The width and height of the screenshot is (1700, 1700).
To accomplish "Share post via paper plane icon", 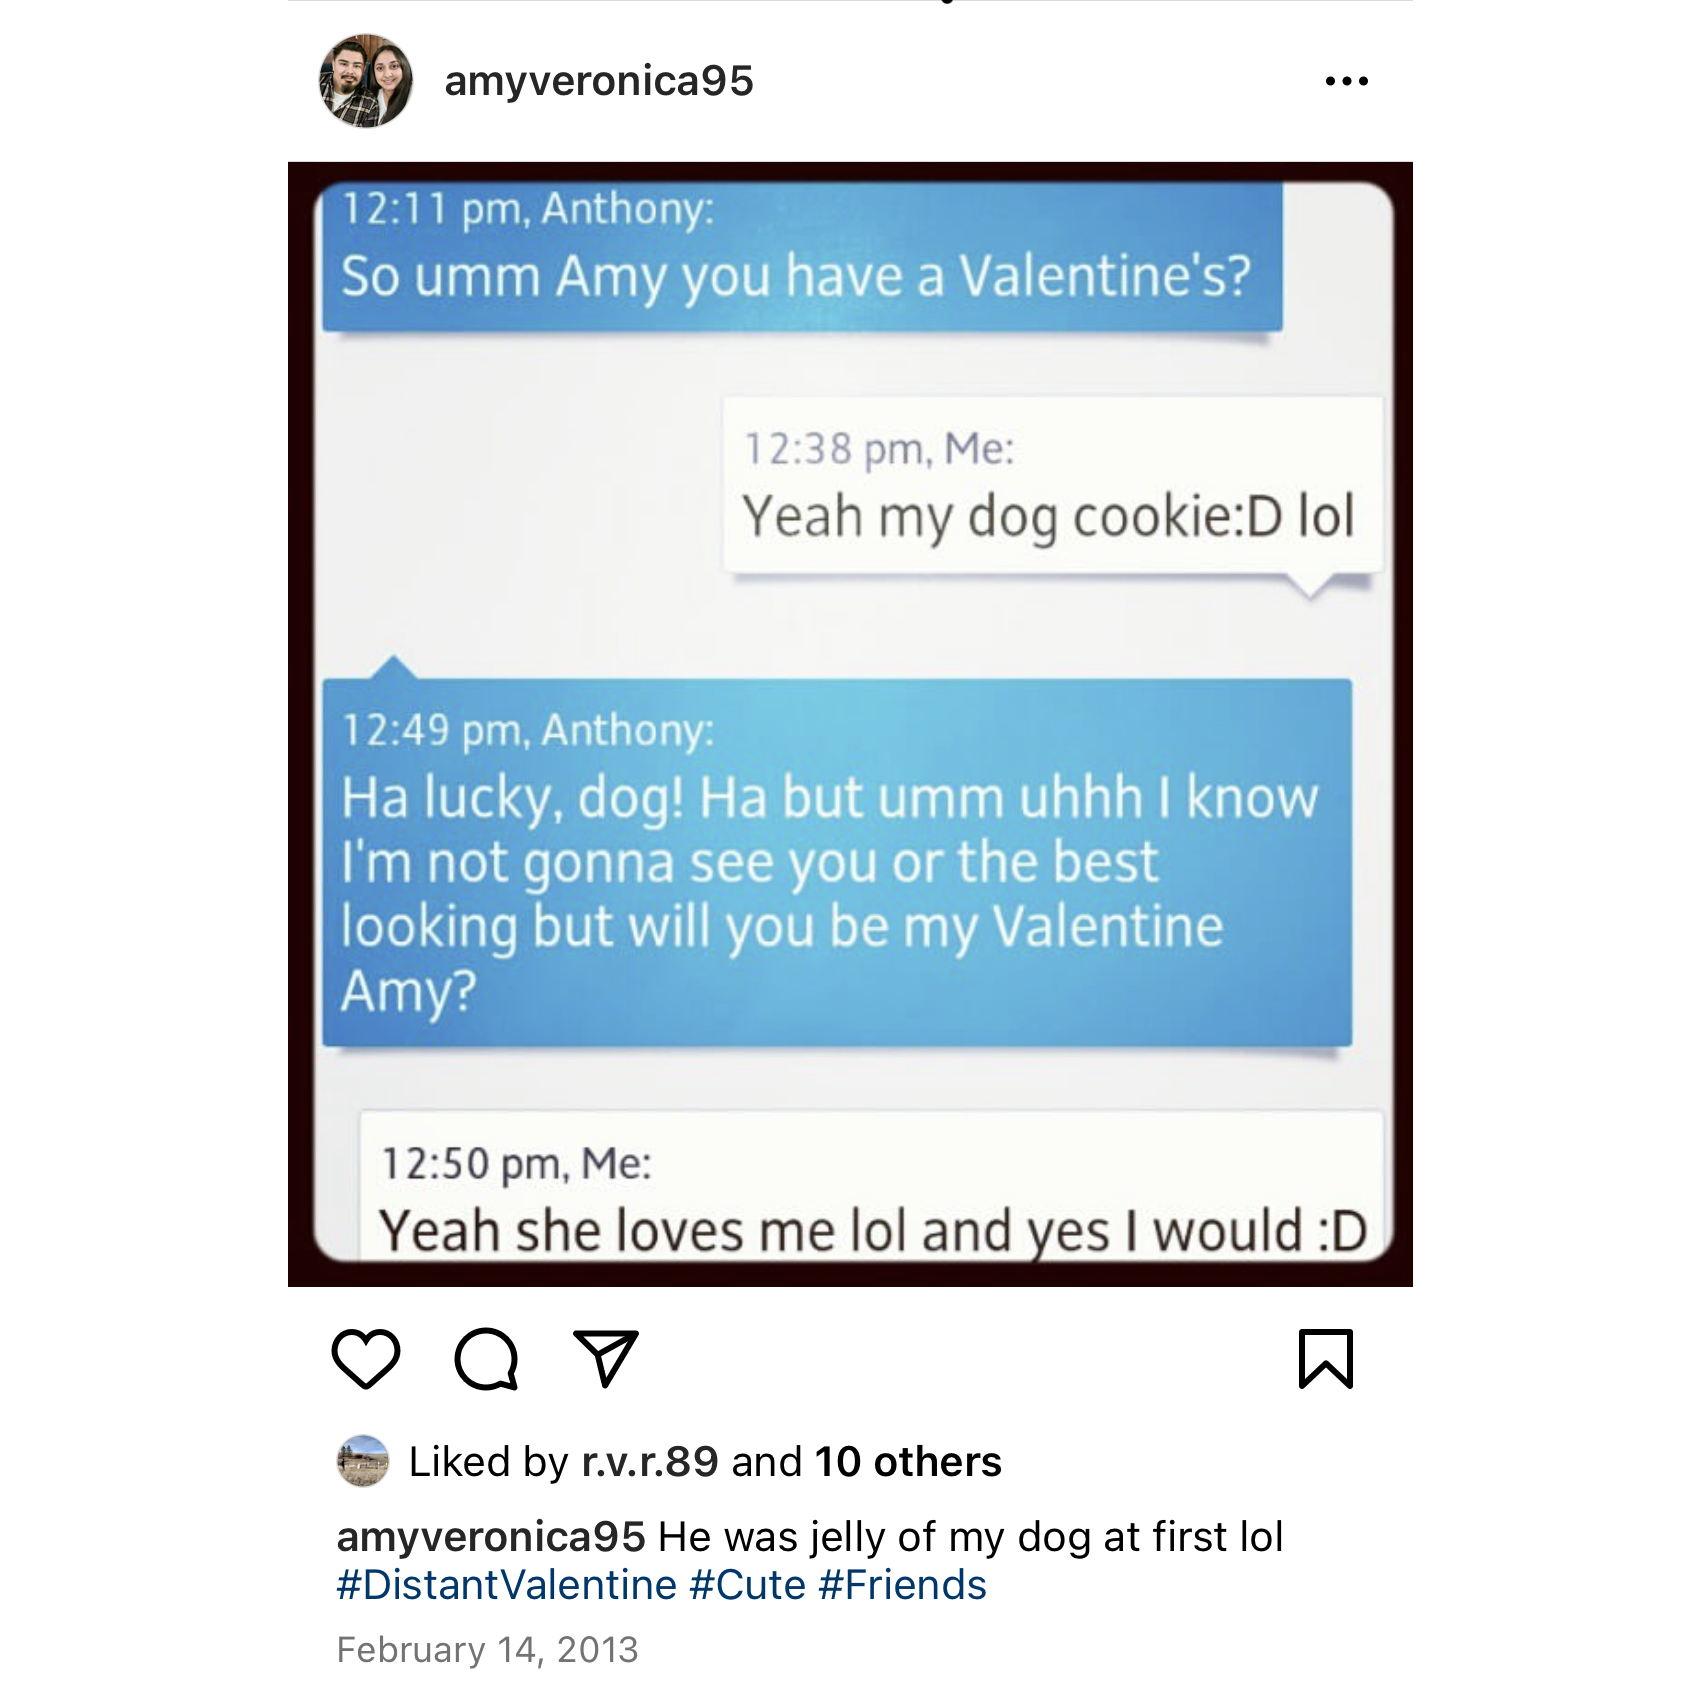I will pyautogui.click(x=606, y=1359).
